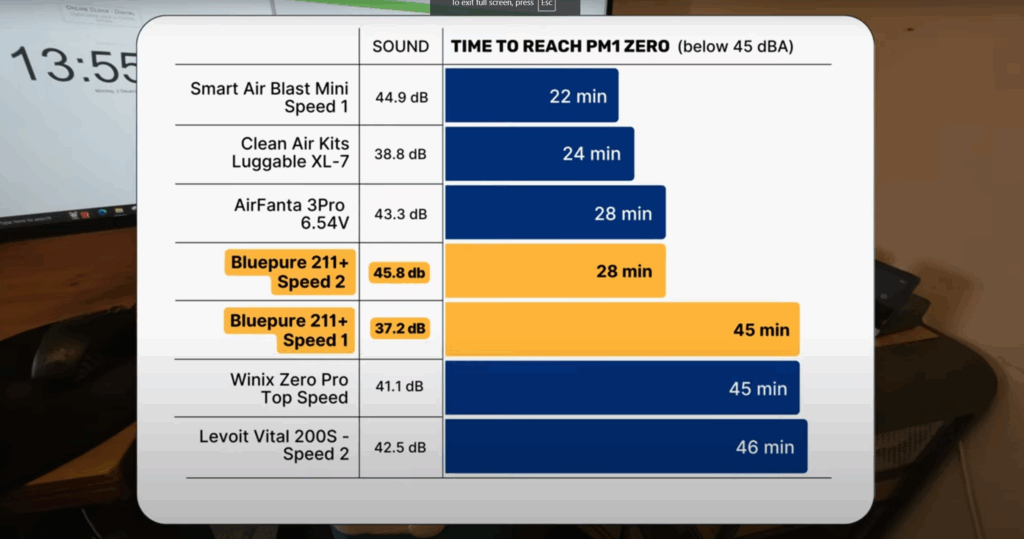The height and width of the screenshot is (539, 1024).
Task: Click the blue 28 min AirFanta bar
Action: click(555, 212)
